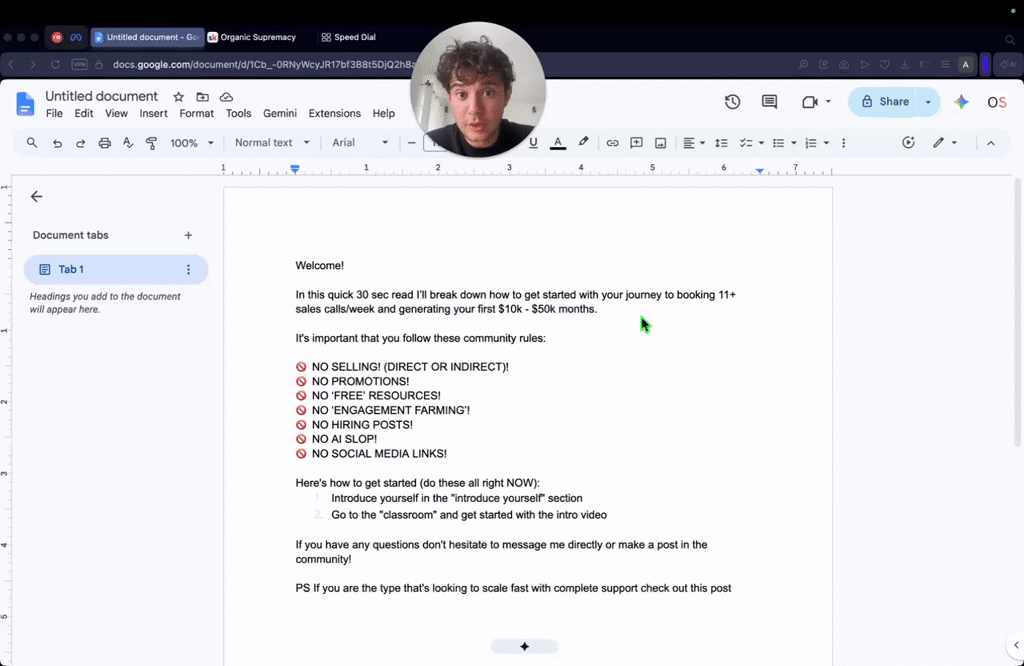Redo the last action
This screenshot has height=666, width=1024.
(80, 143)
